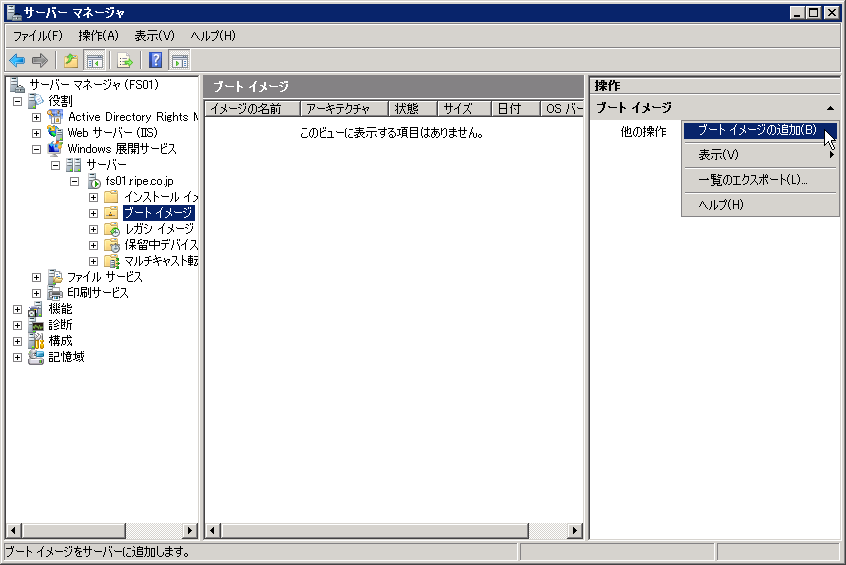Viewport: 846px width, 565px height.
Task: Collapse the 役割 tree node
Action: 17,101
